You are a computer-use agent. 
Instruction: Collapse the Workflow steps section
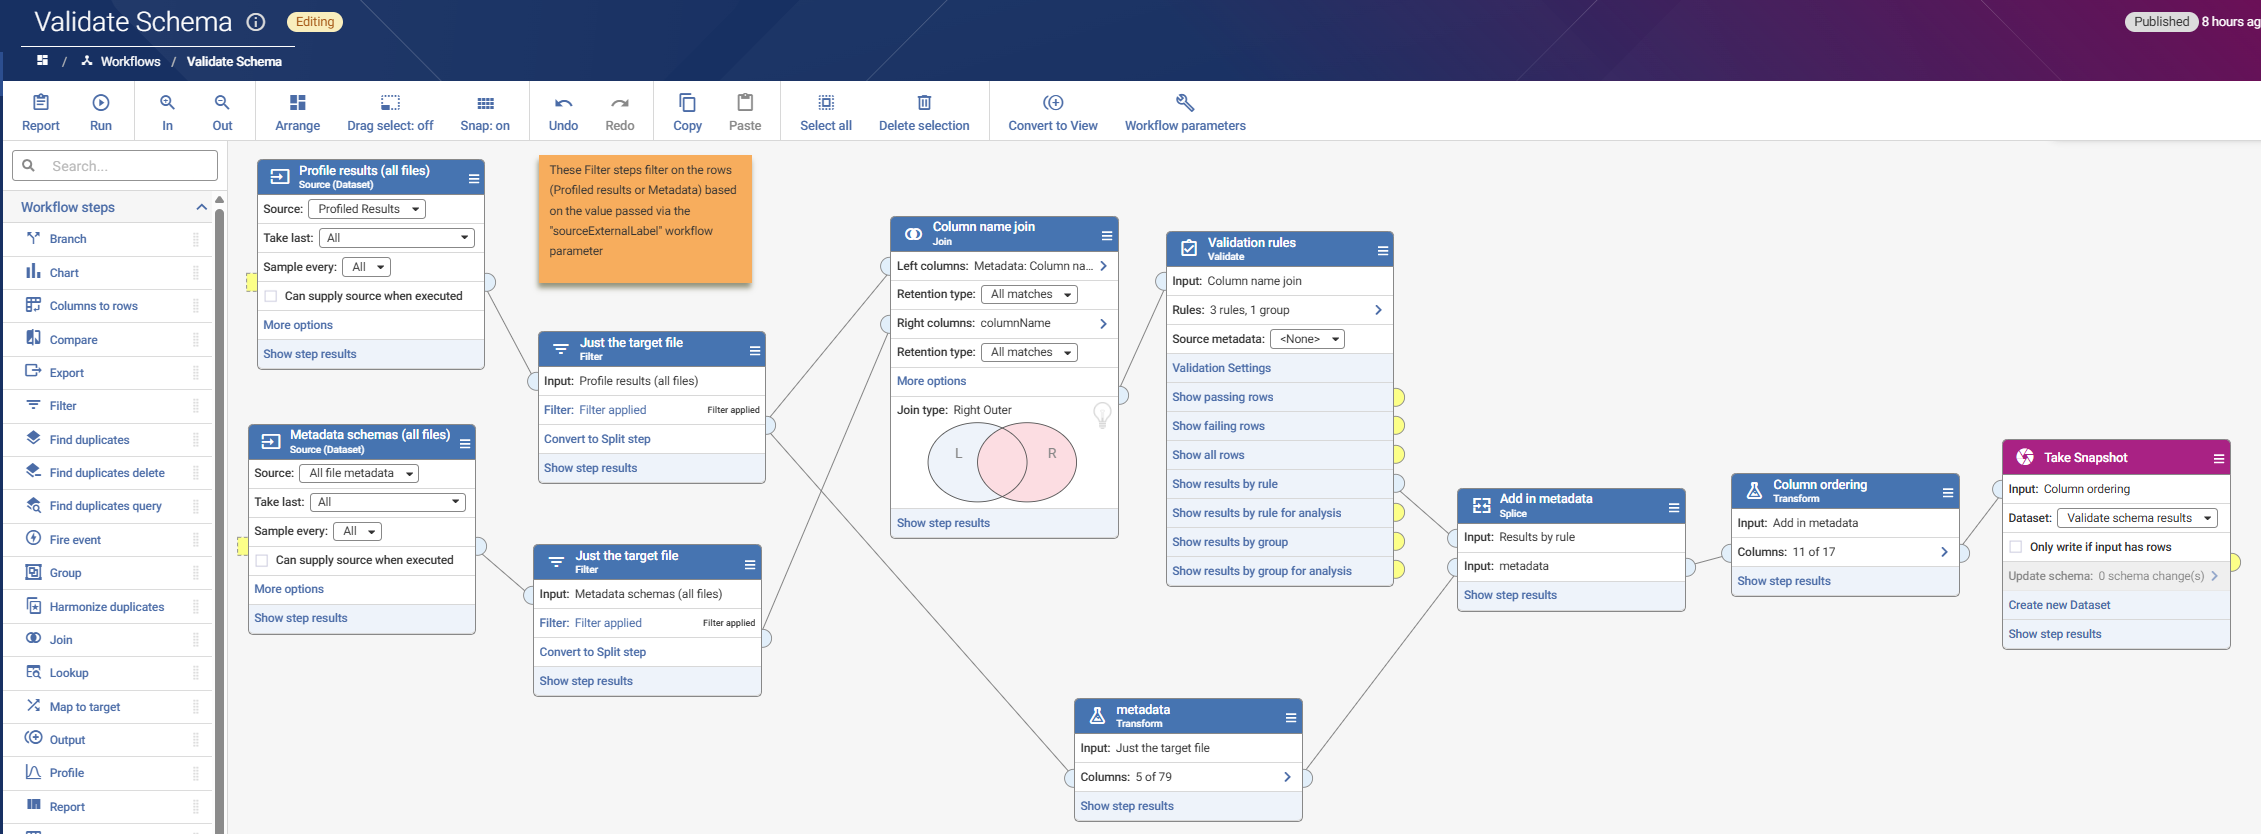coord(201,207)
